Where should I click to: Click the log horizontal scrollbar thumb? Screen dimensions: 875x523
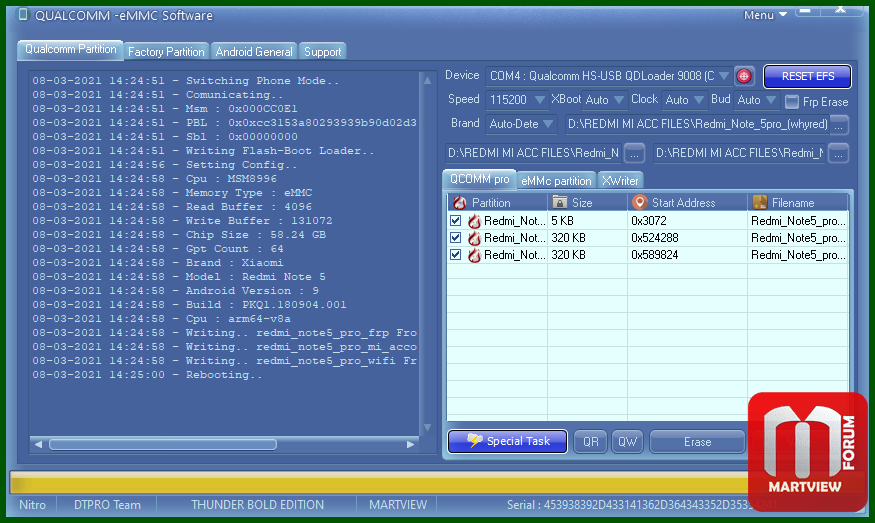pyautogui.click(x=162, y=444)
